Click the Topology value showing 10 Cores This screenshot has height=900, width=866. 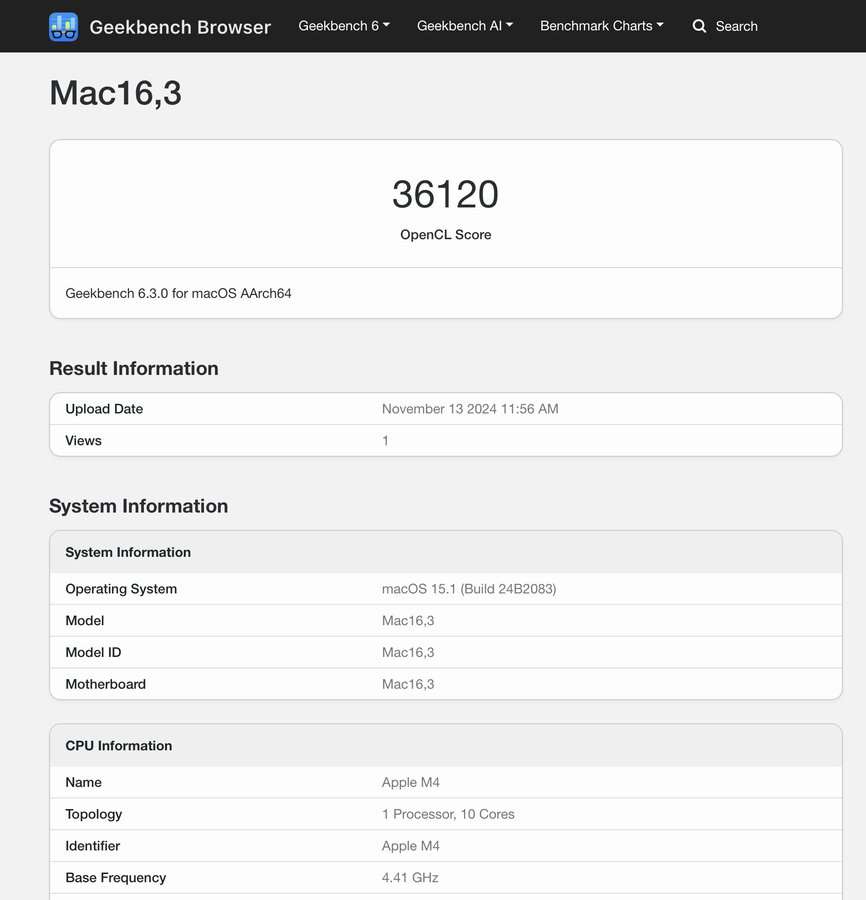pos(448,814)
